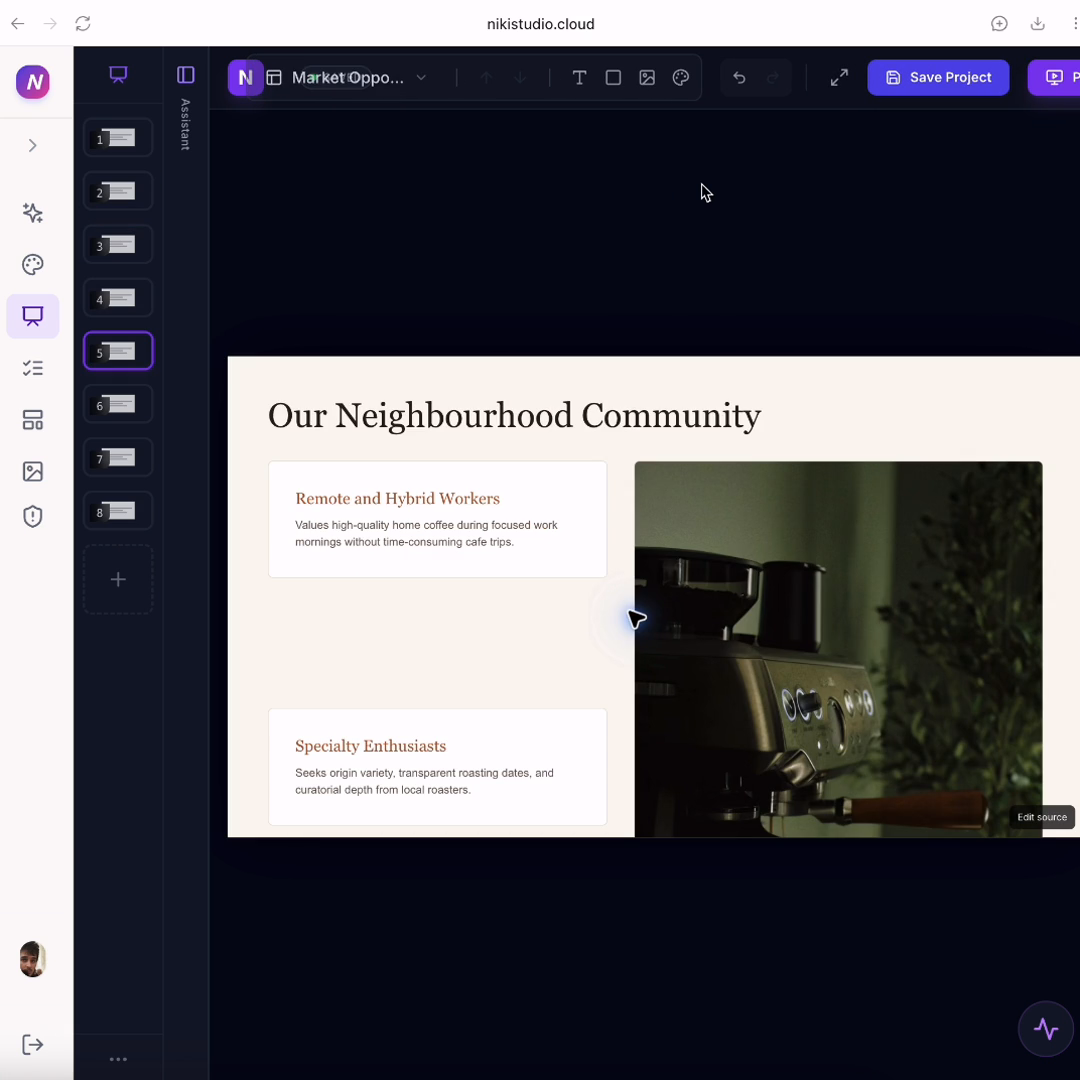
Task: Select slide 1 thumbnail
Action: point(118,138)
